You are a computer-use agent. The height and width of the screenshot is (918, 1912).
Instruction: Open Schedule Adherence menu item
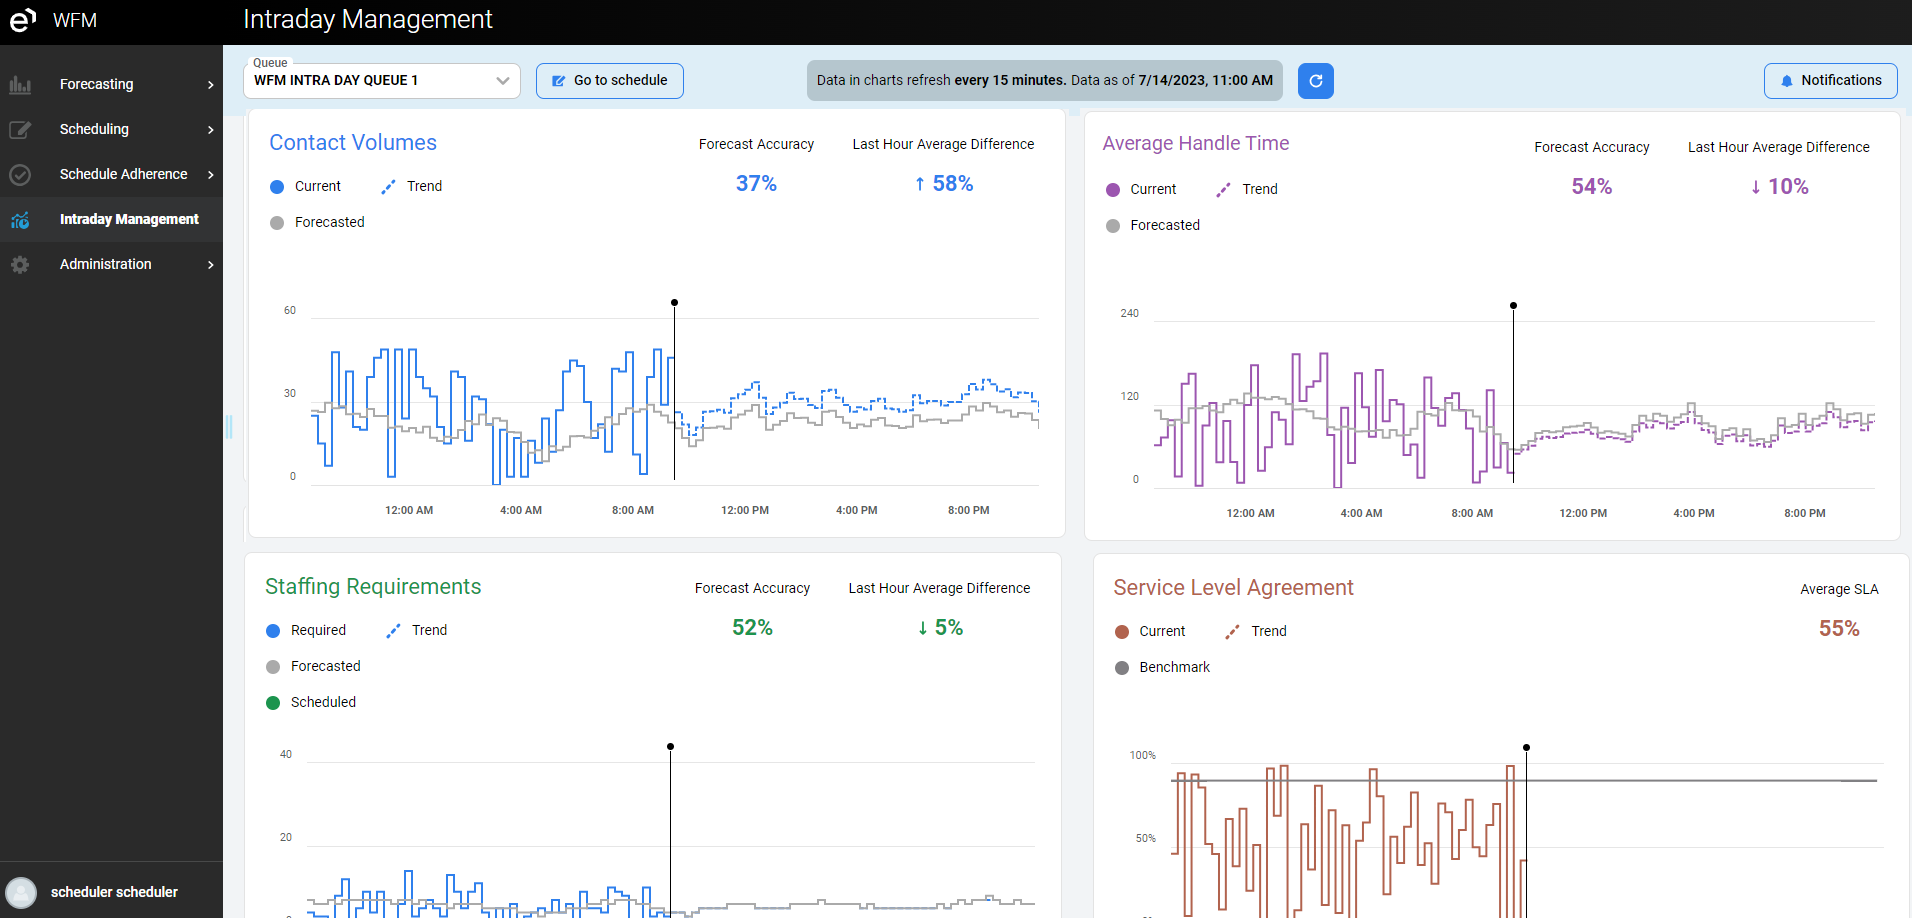123,174
